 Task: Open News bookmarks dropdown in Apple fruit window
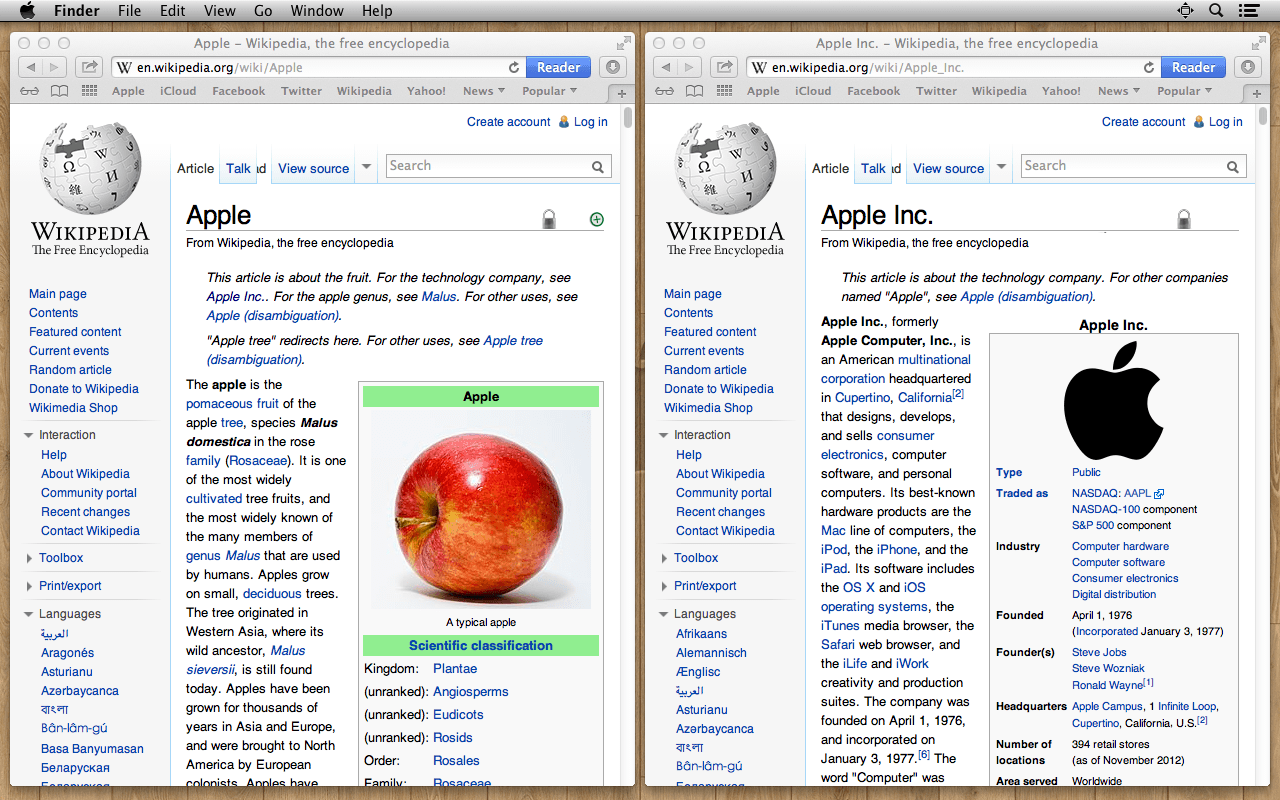pyautogui.click(x=484, y=91)
